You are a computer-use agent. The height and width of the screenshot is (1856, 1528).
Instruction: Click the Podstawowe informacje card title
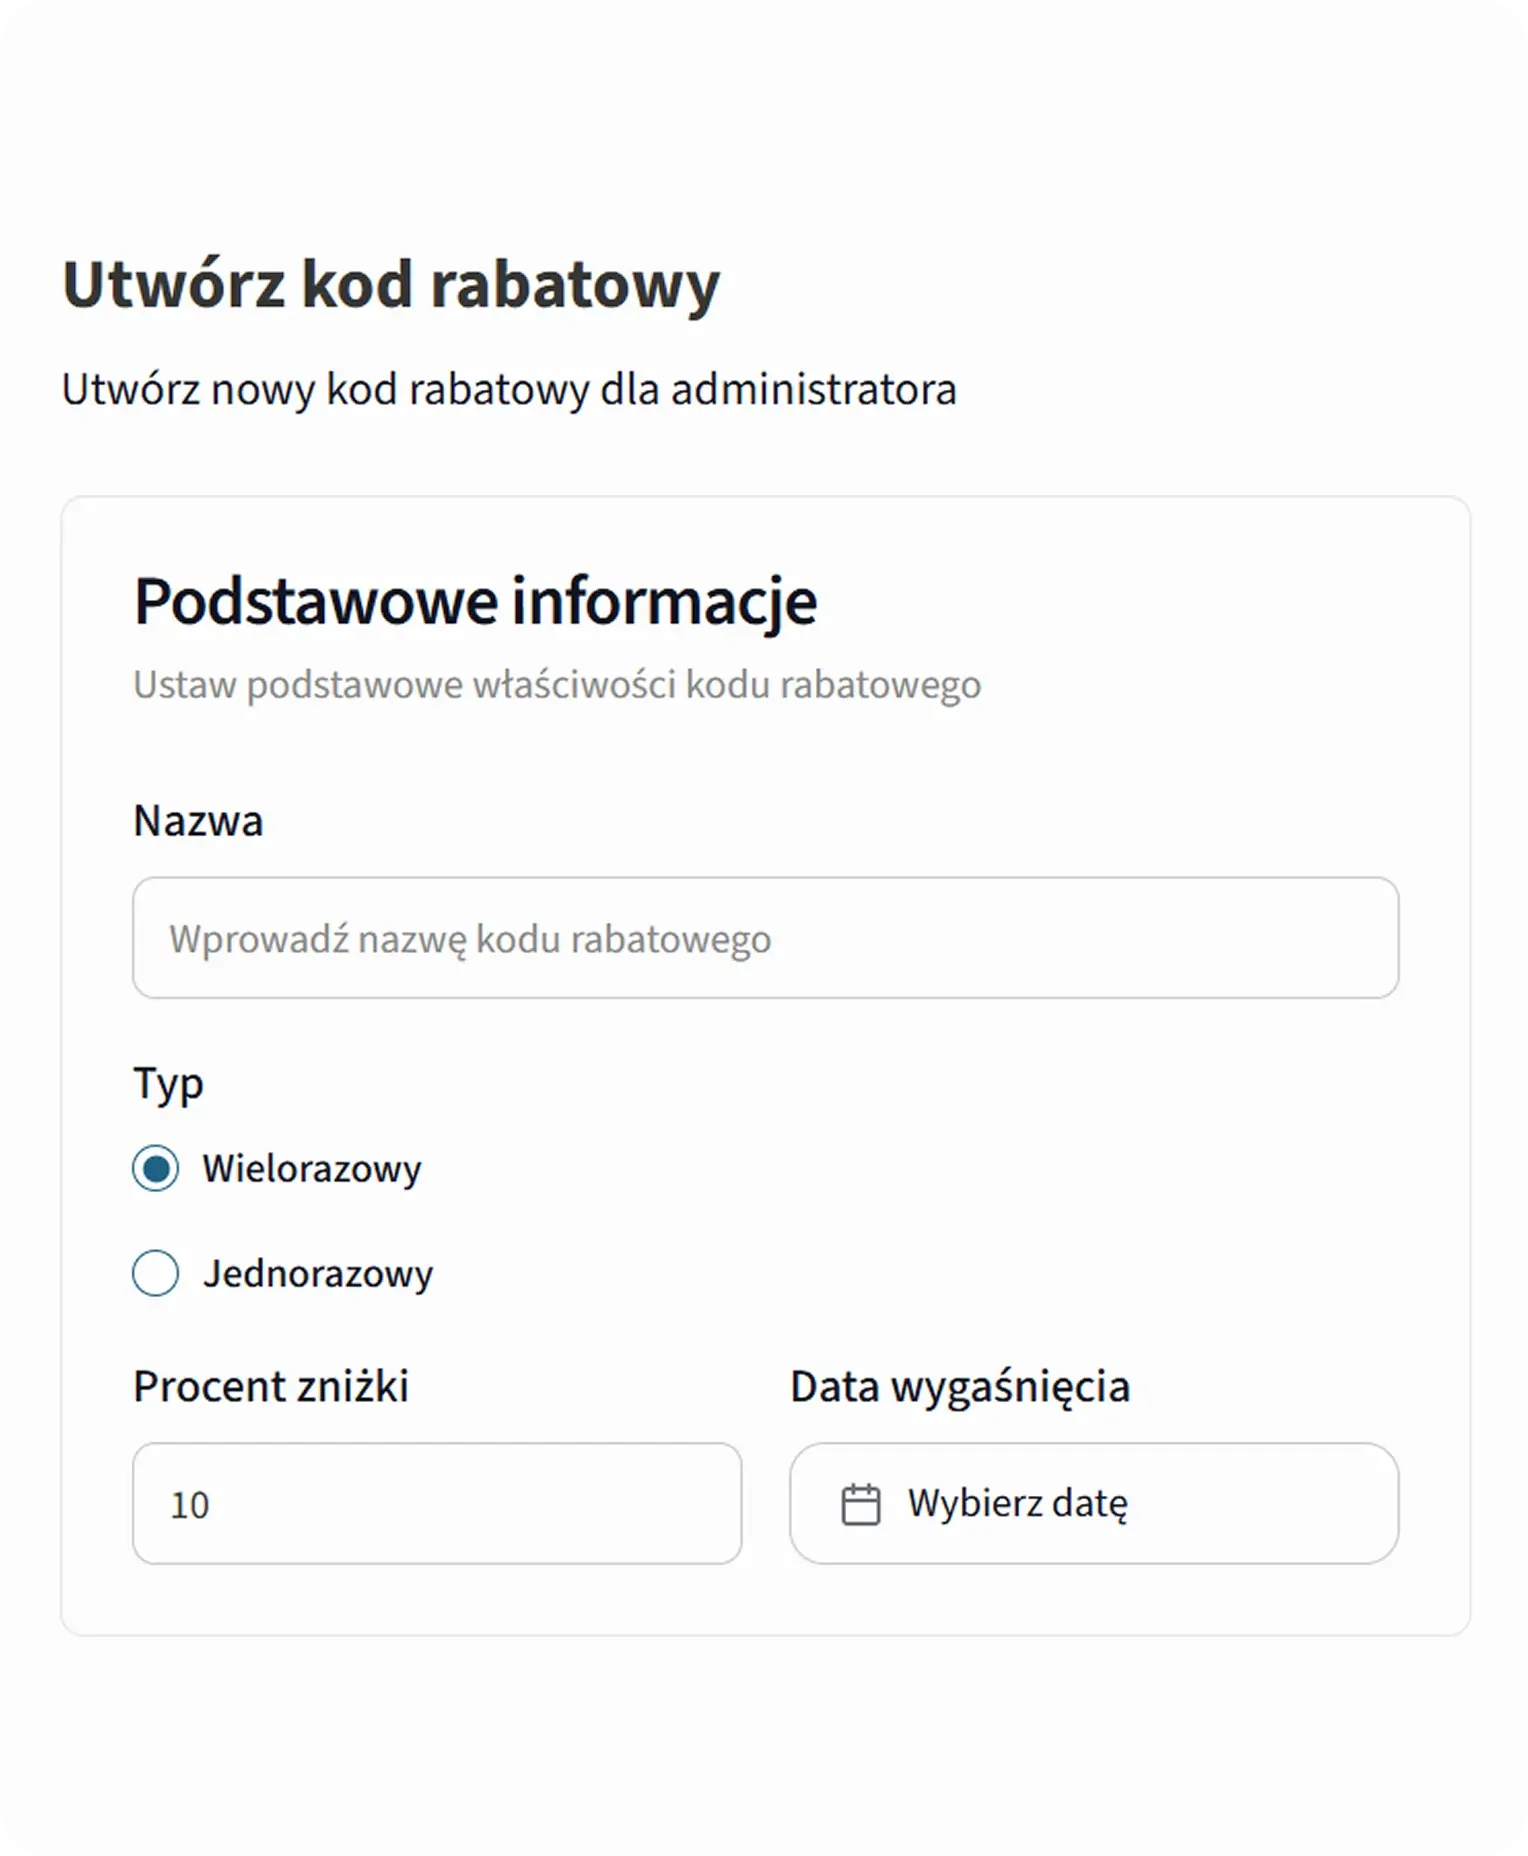475,601
